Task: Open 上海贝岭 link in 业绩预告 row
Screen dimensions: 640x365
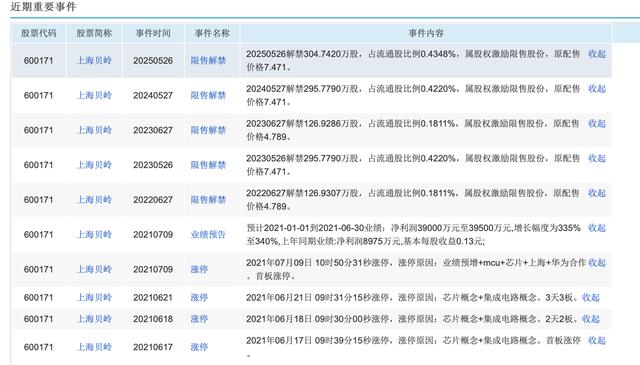Action: (94, 235)
